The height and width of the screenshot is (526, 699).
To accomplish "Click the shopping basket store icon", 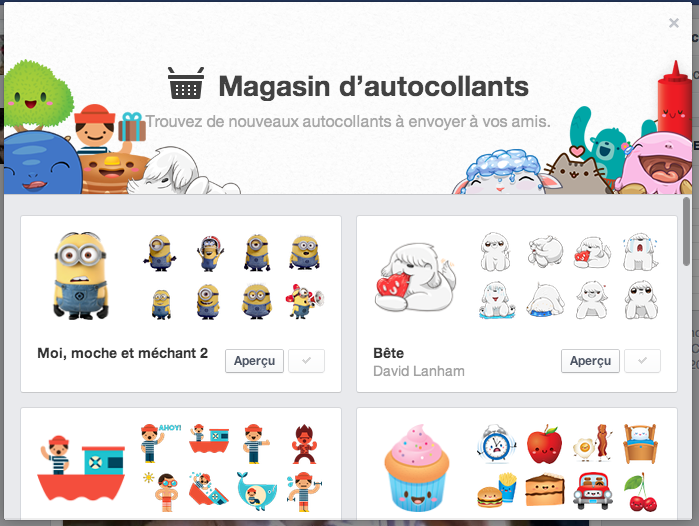I will coord(186,83).
